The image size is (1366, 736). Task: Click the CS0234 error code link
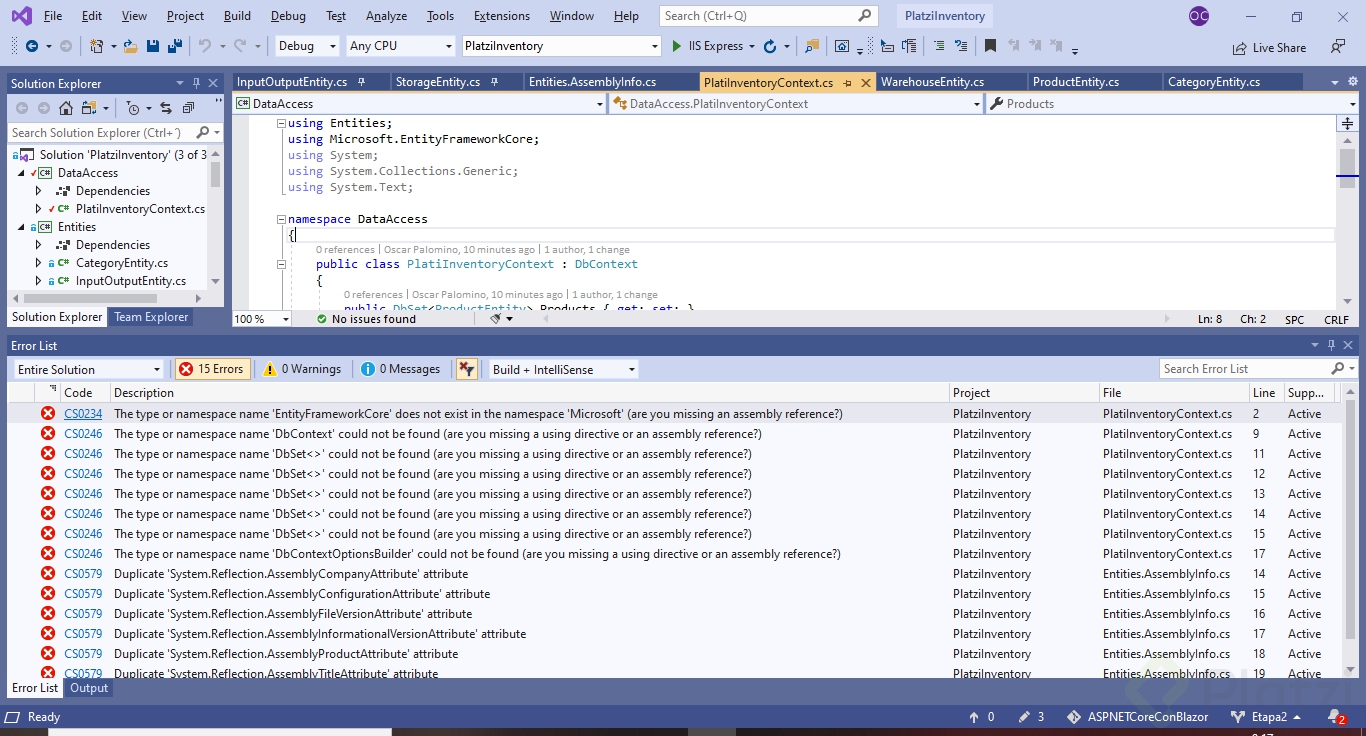[x=83, y=414]
